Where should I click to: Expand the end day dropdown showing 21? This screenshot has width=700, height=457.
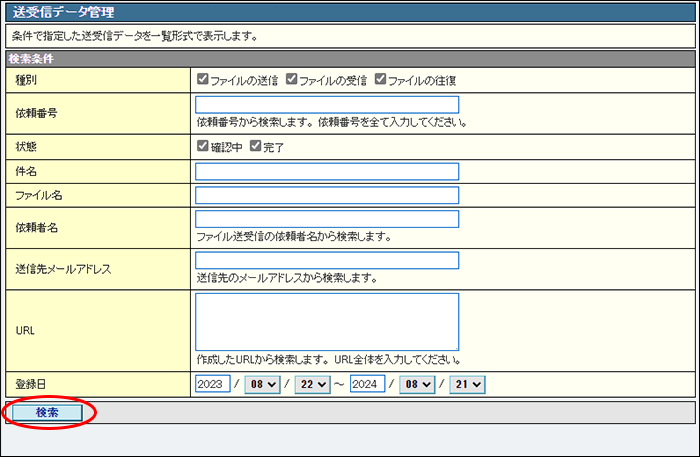[466, 384]
